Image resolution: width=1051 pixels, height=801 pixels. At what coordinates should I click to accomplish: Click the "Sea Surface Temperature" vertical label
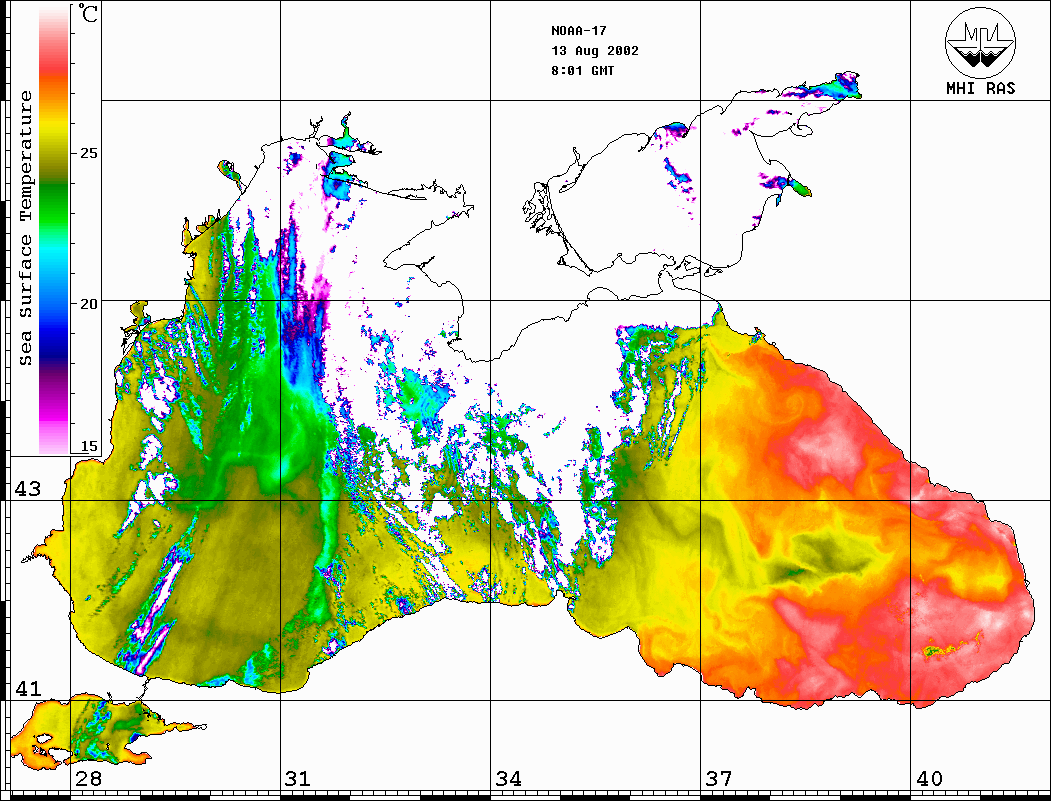point(25,228)
